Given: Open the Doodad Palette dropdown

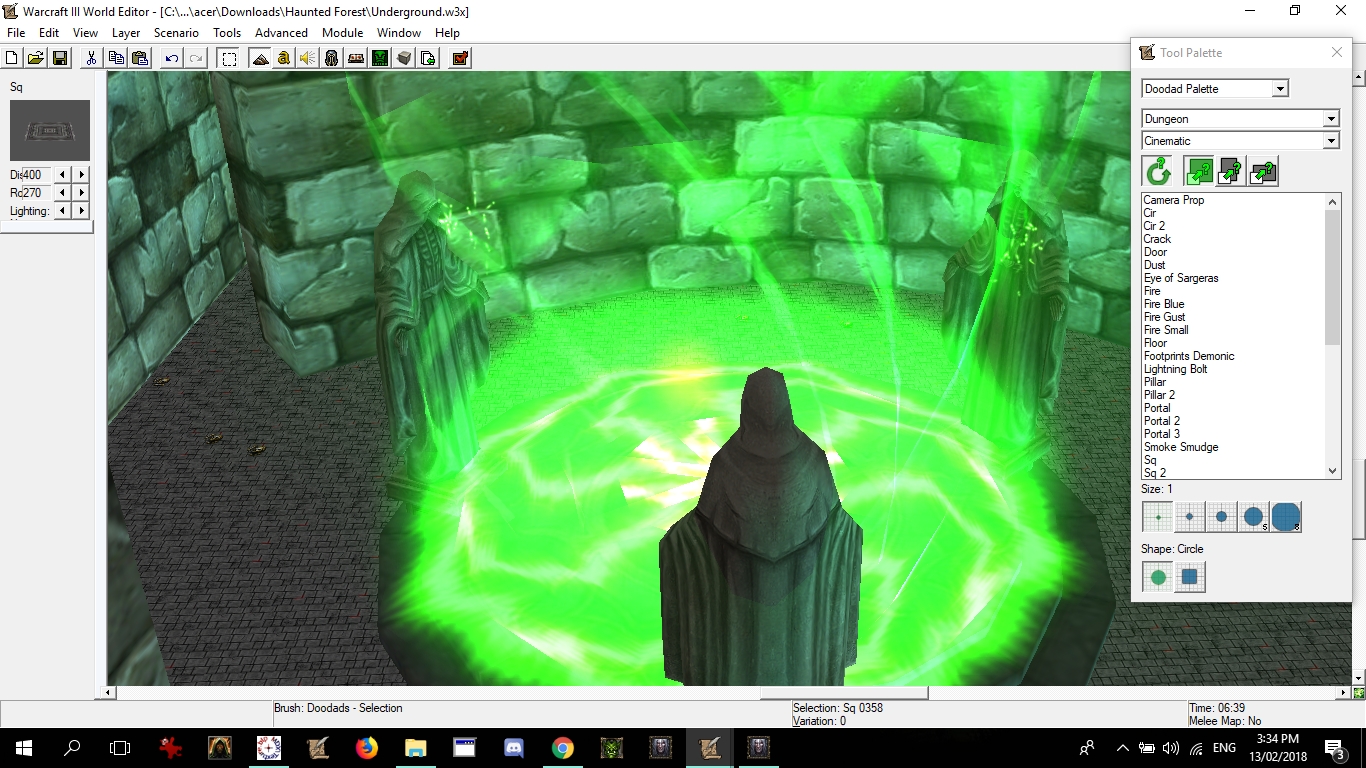Looking at the screenshot, I should point(1280,89).
